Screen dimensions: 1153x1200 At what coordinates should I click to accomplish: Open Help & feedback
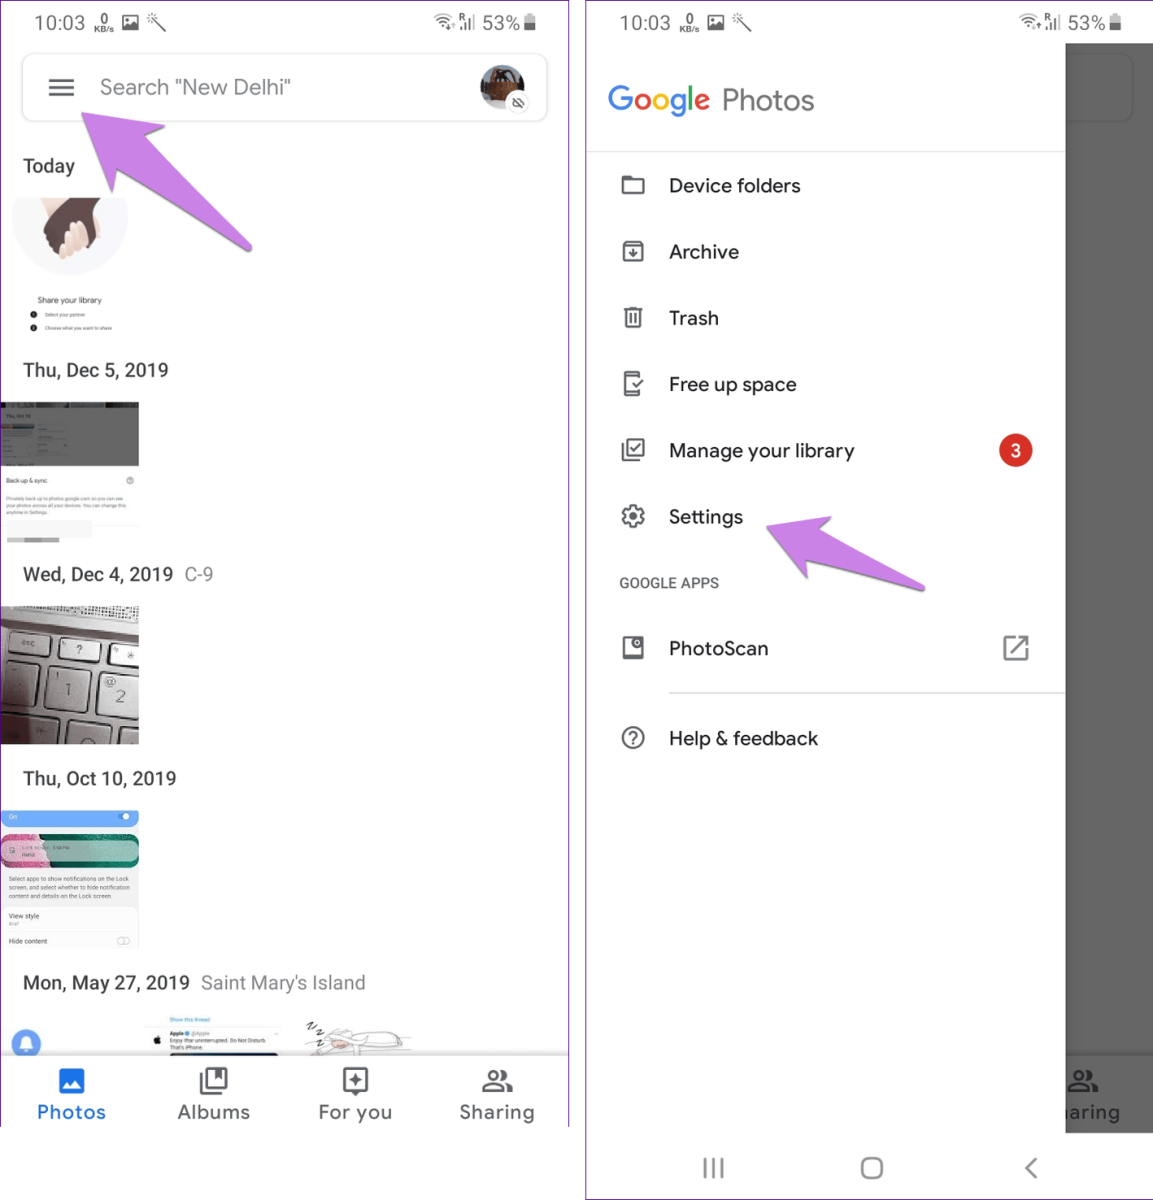(826, 738)
